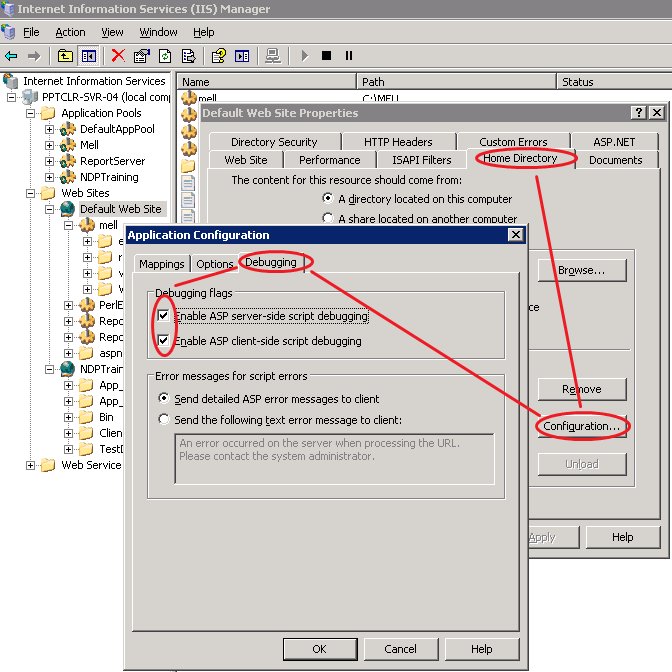The image size is (672, 672).
Task: Expand the Web Service Extensions node
Action: coord(30,465)
